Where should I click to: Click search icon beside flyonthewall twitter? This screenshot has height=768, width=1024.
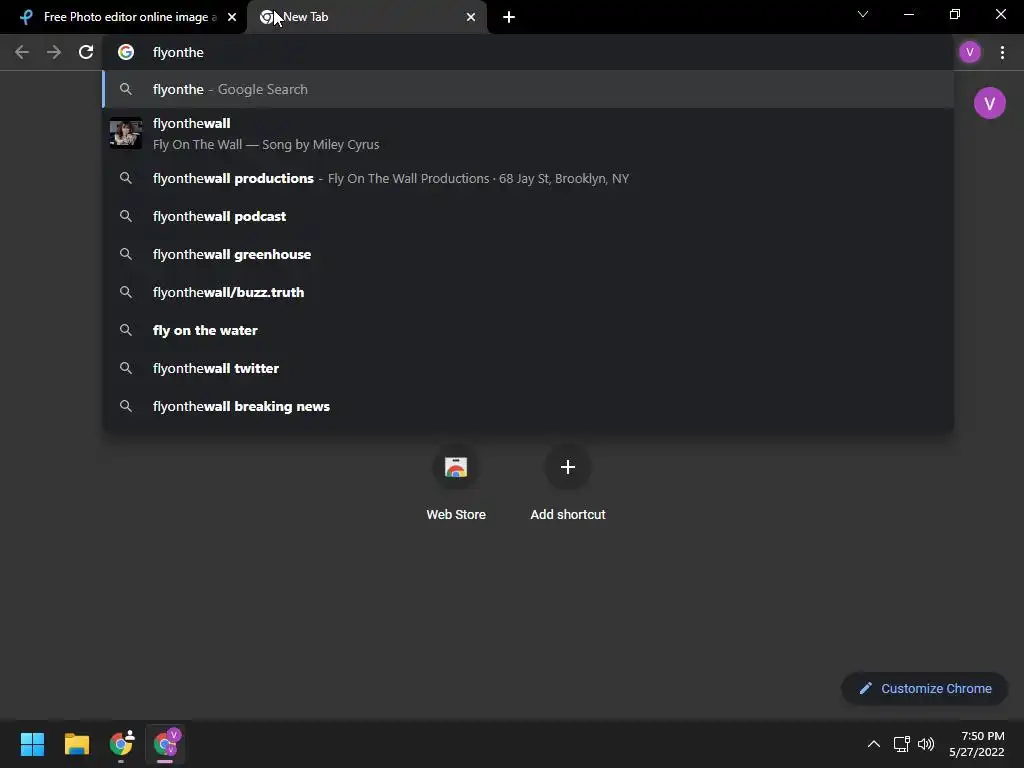(x=126, y=368)
